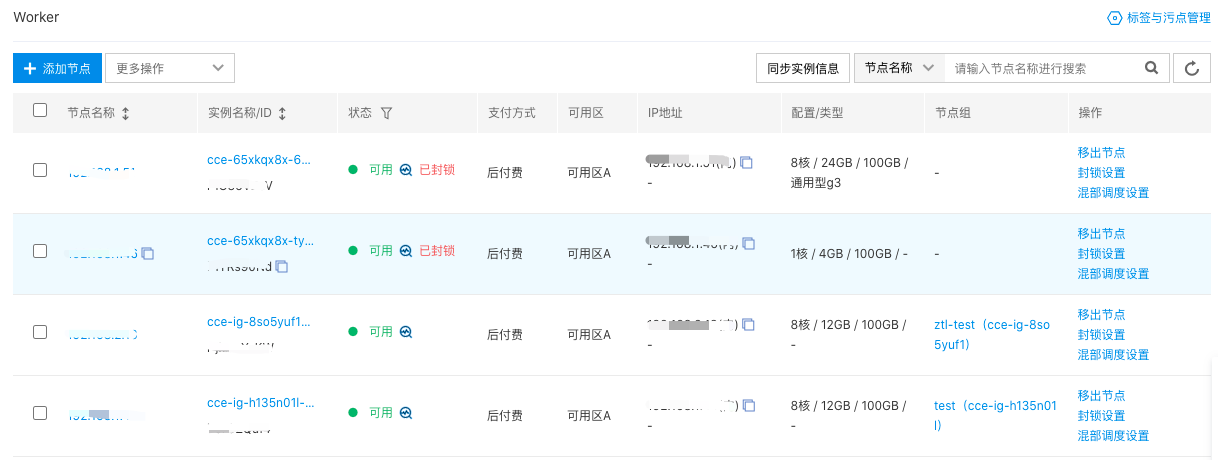Sort by instance name/ID arrows icon
The height and width of the screenshot is (460, 1218).
282,114
